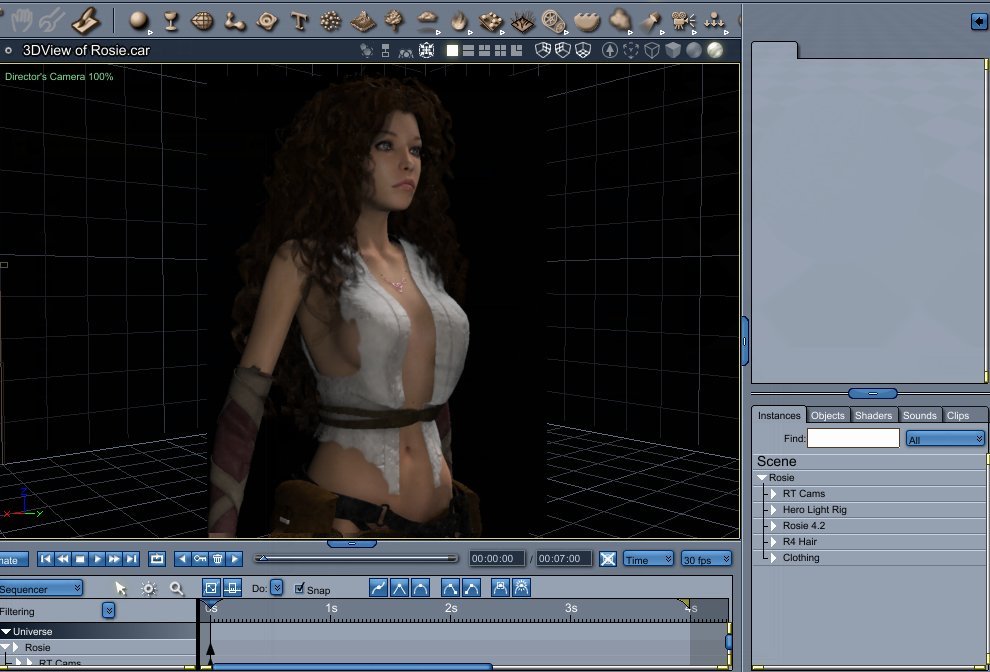Viewport: 990px width, 672px height.
Task: Select the plant tree tool
Action: point(395,21)
